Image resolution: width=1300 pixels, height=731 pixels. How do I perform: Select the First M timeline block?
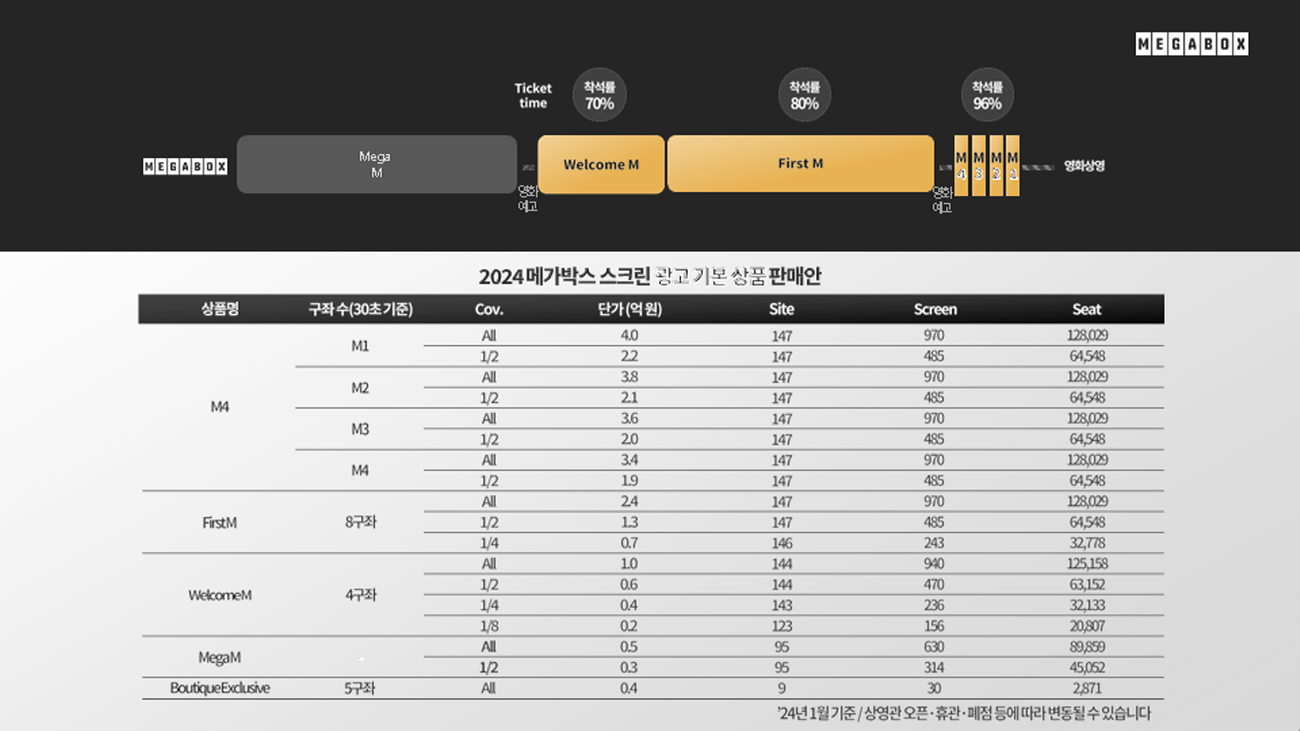800,164
